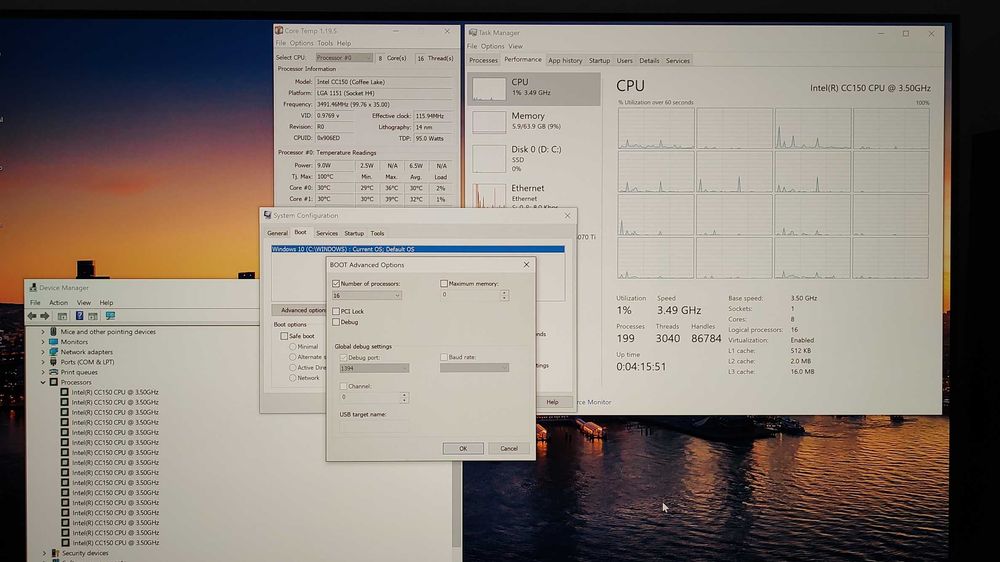Screen dimensions: 1000x562
Task: Select the CPU graph thumbnail in Task Manager
Action: click(489, 89)
